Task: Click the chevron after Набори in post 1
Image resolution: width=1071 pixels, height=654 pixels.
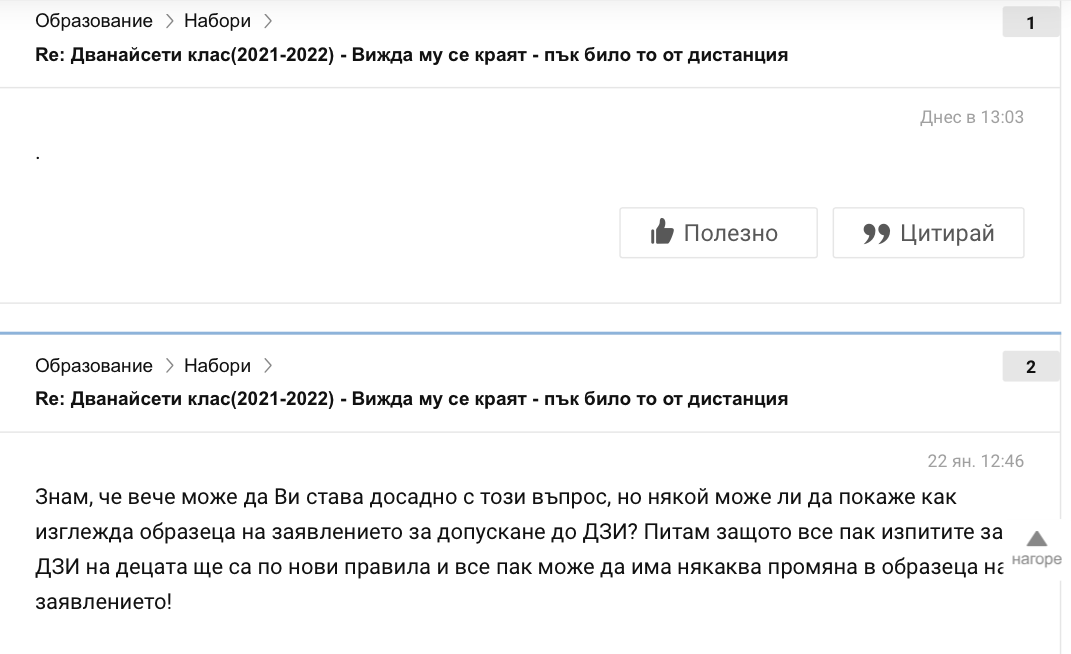Action: click(x=267, y=21)
